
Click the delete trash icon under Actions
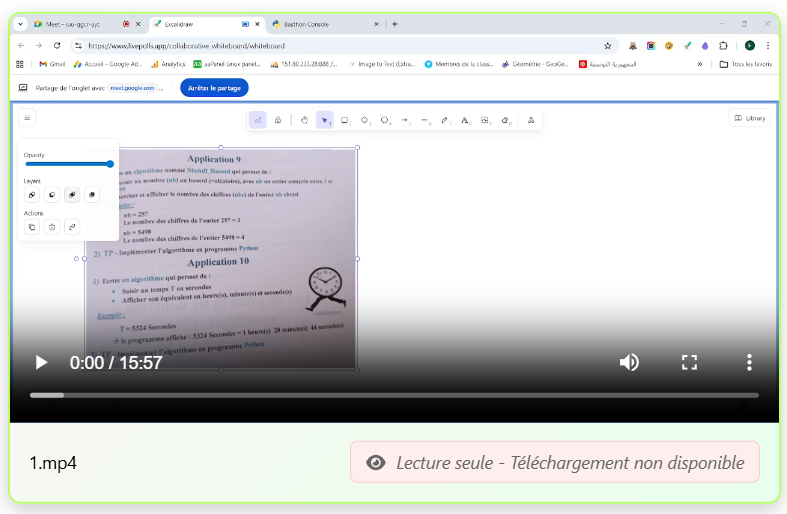[x=52, y=227]
